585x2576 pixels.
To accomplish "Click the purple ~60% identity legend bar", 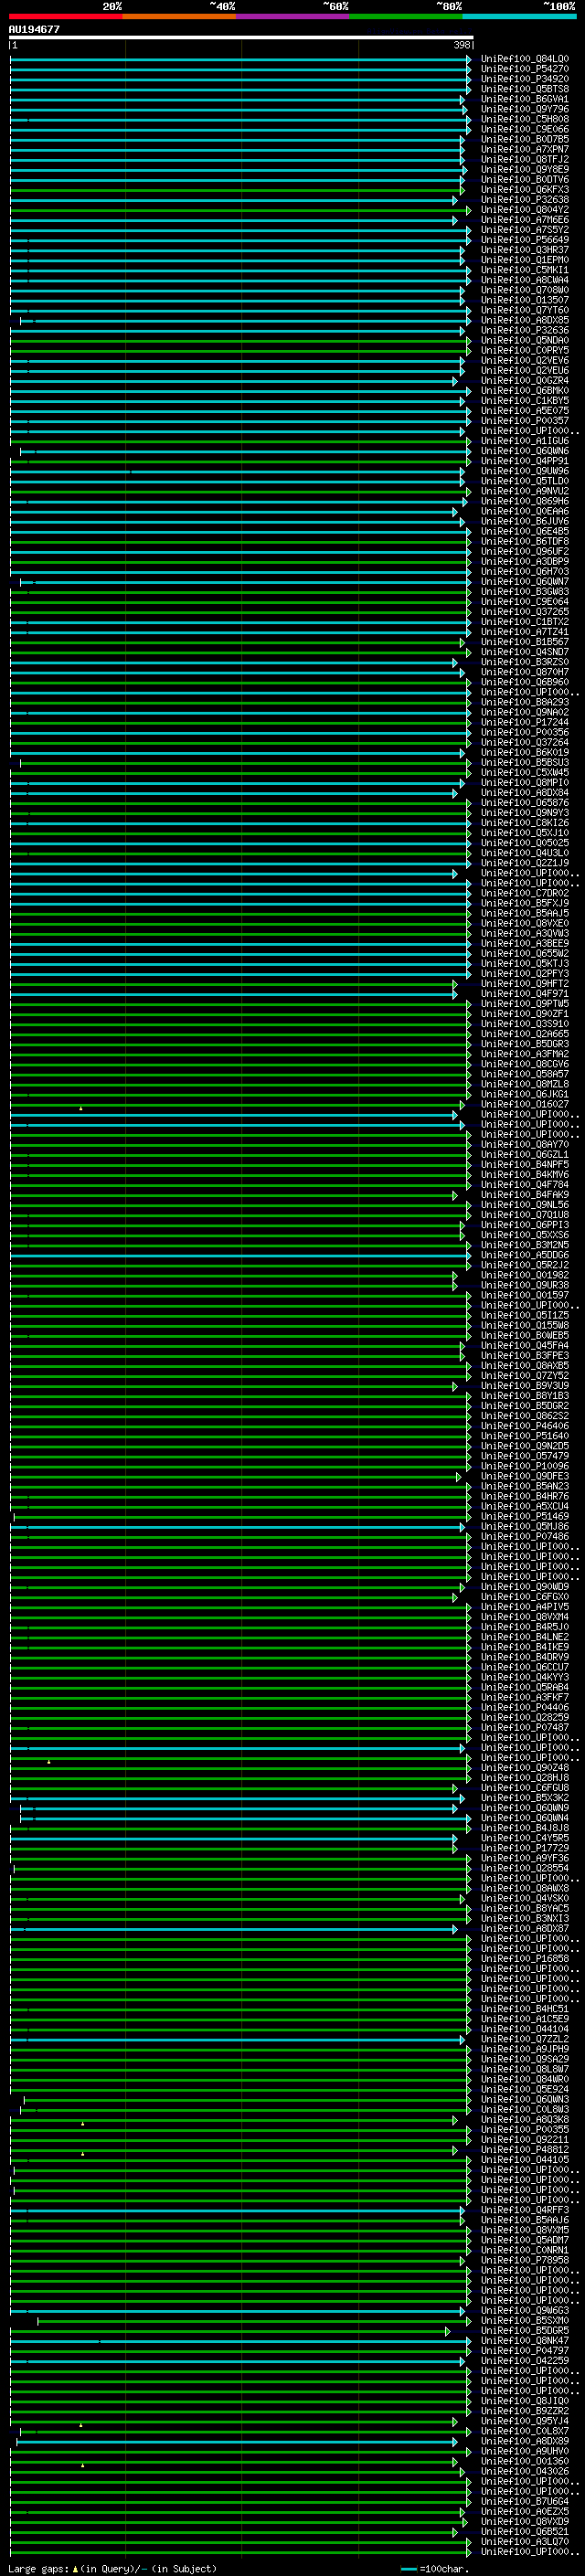I will coord(293,16).
